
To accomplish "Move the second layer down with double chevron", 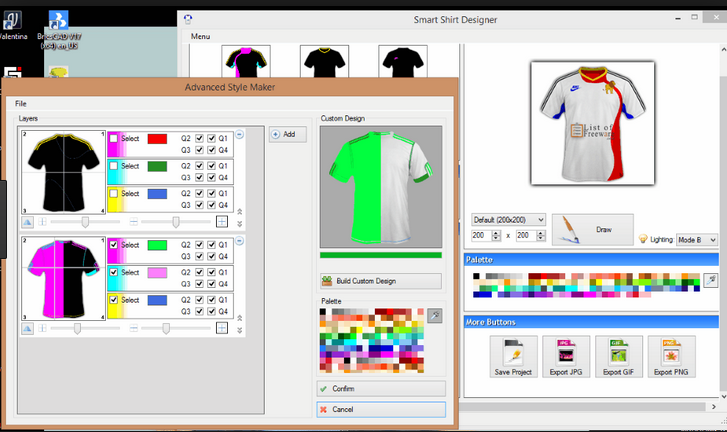I will click(240, 330).
